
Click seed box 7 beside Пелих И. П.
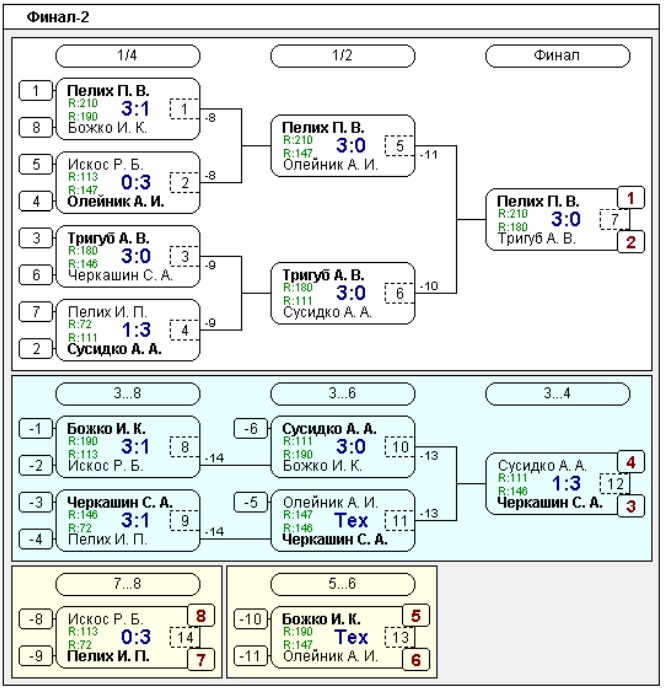point(36,312)
